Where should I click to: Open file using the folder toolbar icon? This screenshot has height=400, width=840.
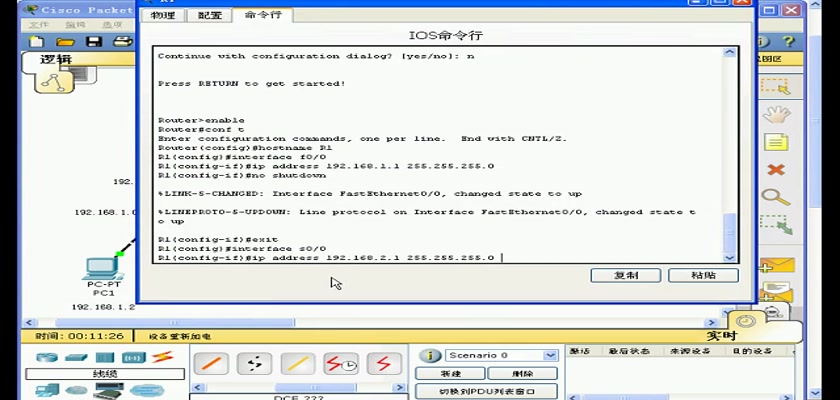(66, 42)
